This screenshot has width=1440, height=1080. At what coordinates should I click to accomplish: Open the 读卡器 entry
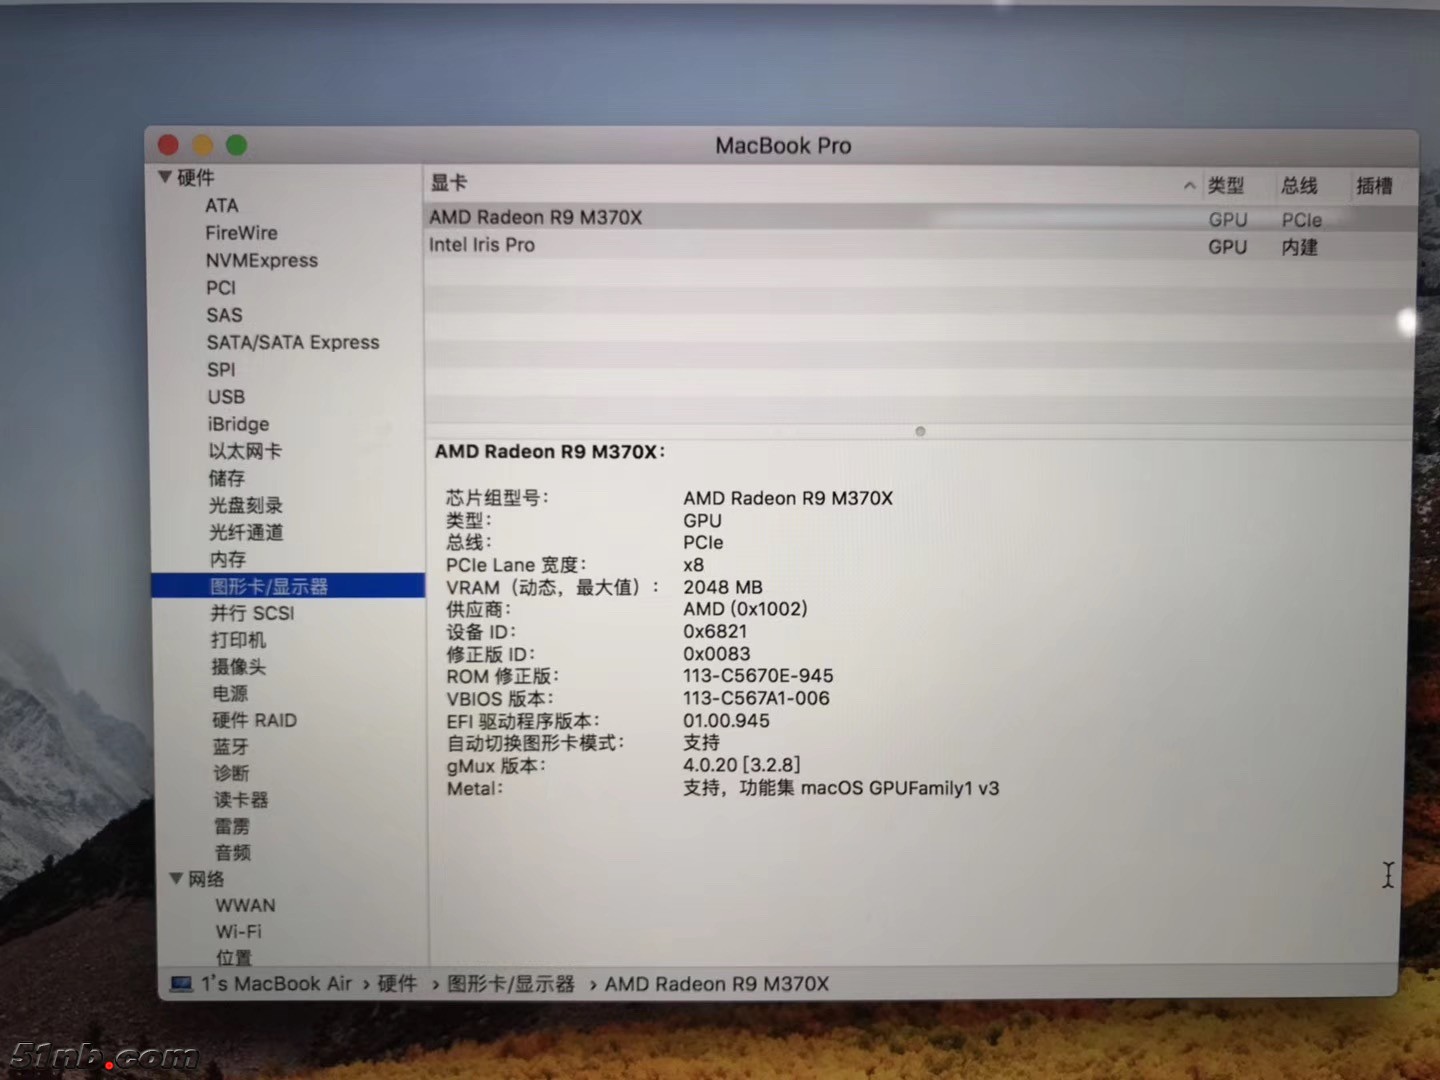(x=241, y=800)
